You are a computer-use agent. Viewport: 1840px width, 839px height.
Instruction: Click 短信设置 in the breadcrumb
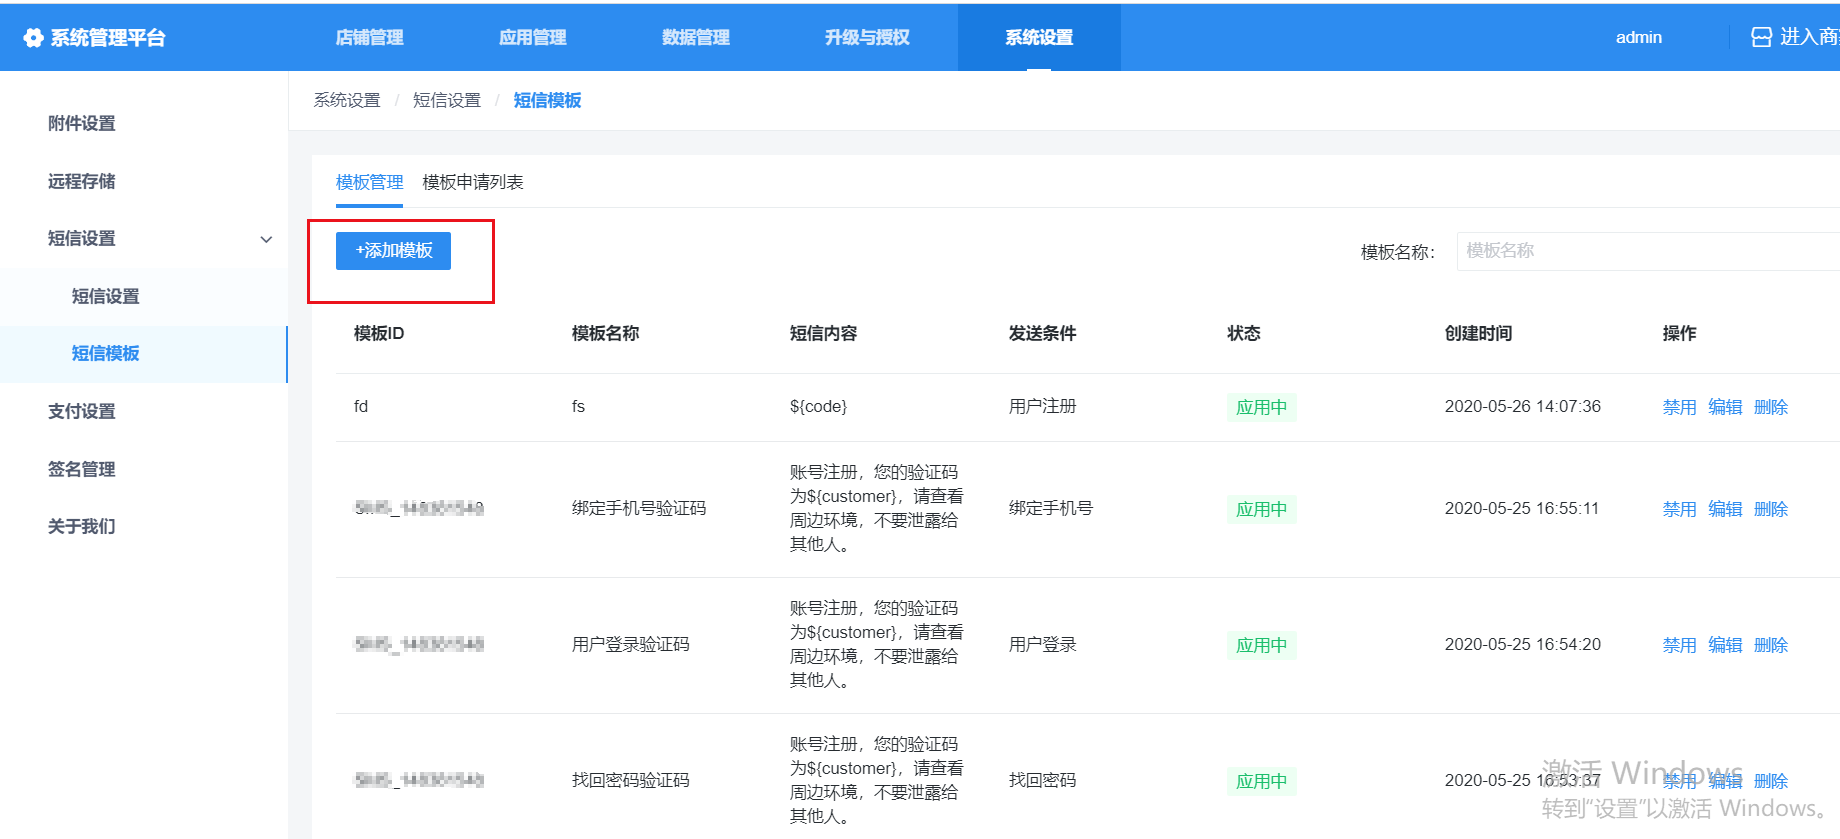coord(446,100)
